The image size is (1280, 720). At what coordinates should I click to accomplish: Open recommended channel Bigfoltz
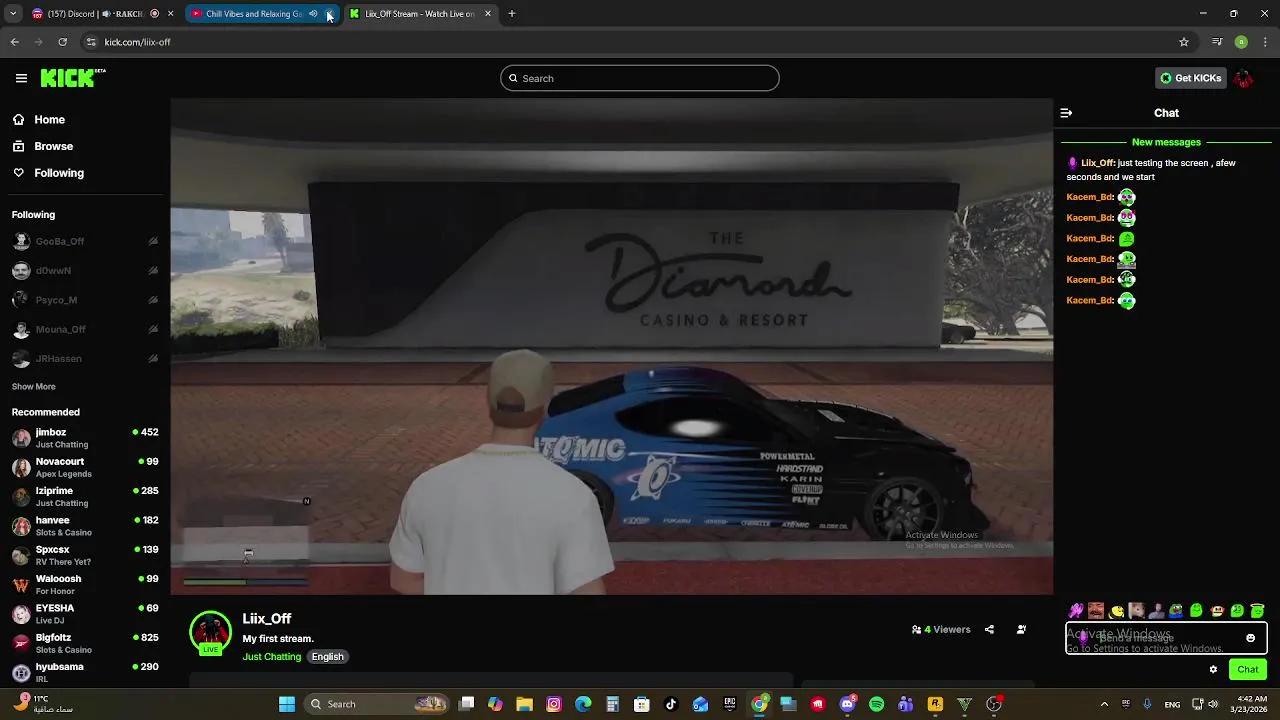tap(85, 643)
